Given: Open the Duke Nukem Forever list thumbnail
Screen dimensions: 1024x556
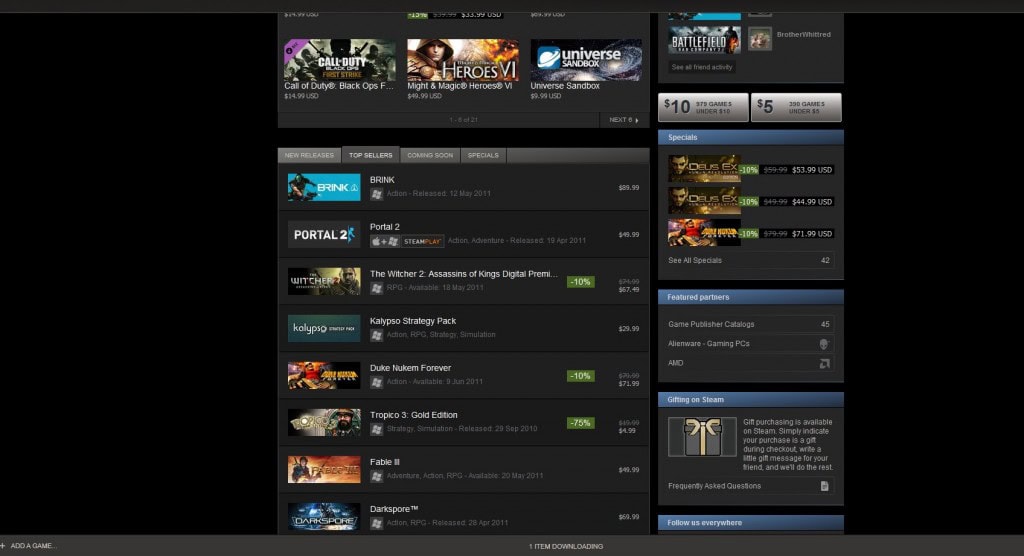Looking at the screenshot, I should pos(324,376).
